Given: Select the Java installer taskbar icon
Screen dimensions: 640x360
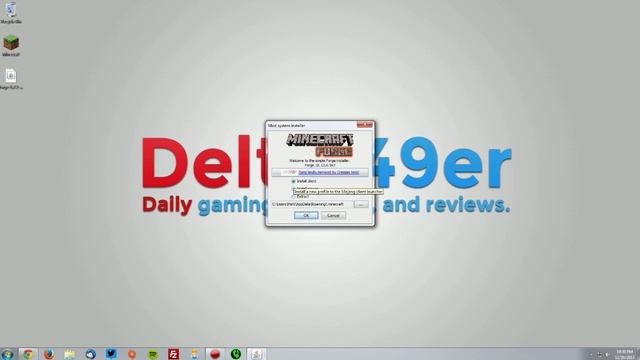Looking at the screenshot, I should coord(257,354).
